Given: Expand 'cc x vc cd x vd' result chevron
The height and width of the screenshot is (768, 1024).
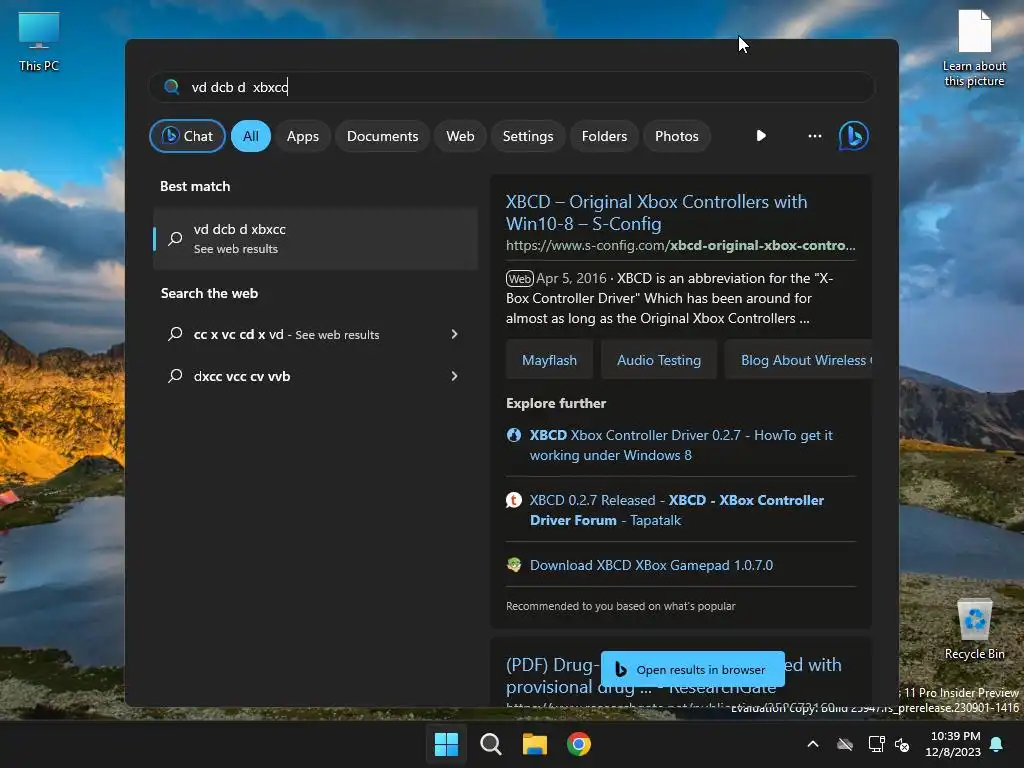Looking at the screenshot, I should tap(455, 334).
